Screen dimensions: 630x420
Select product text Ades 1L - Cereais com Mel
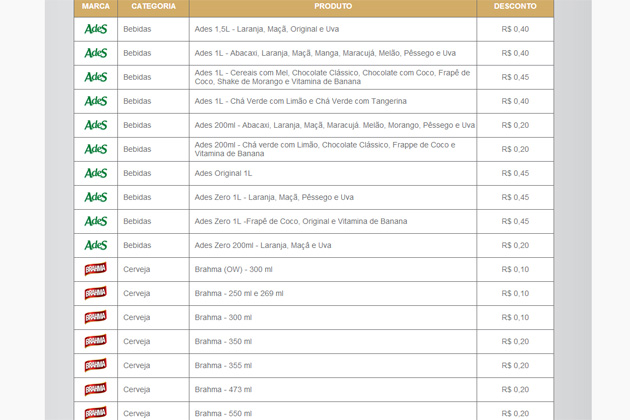tap(331, 77)
